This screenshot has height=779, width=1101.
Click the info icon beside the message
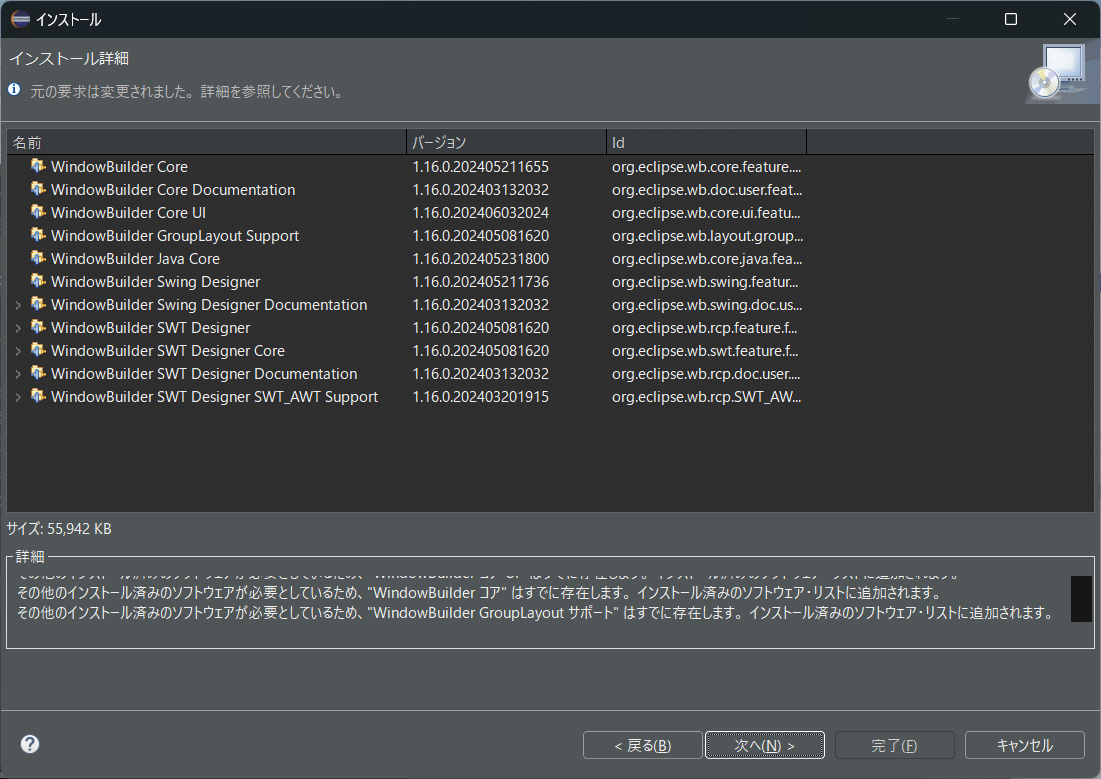(14, 89)
